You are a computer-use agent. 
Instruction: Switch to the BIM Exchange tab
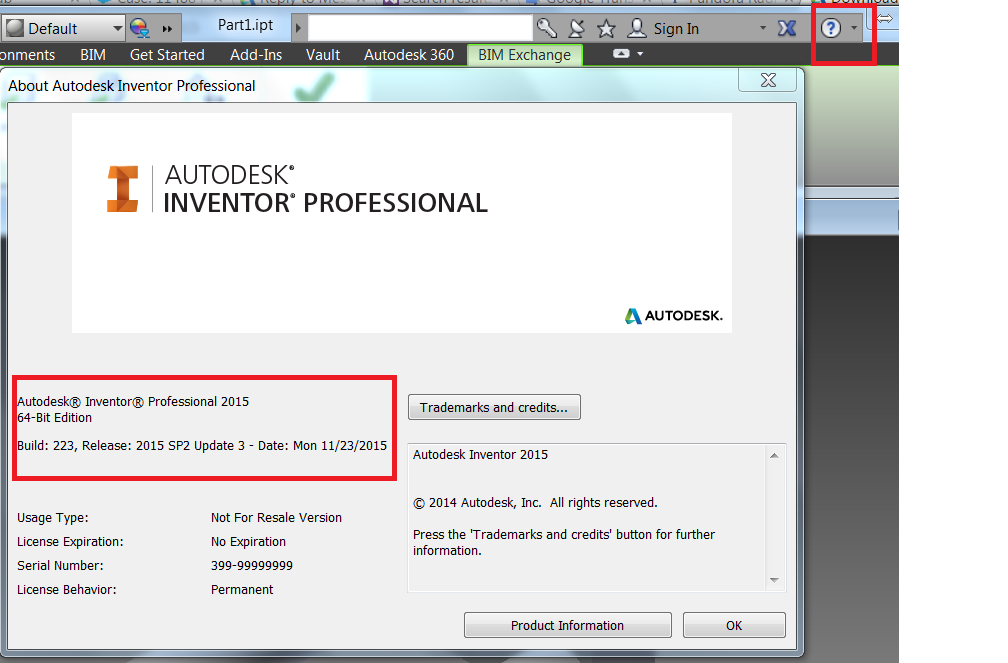[x=524, y=55]
